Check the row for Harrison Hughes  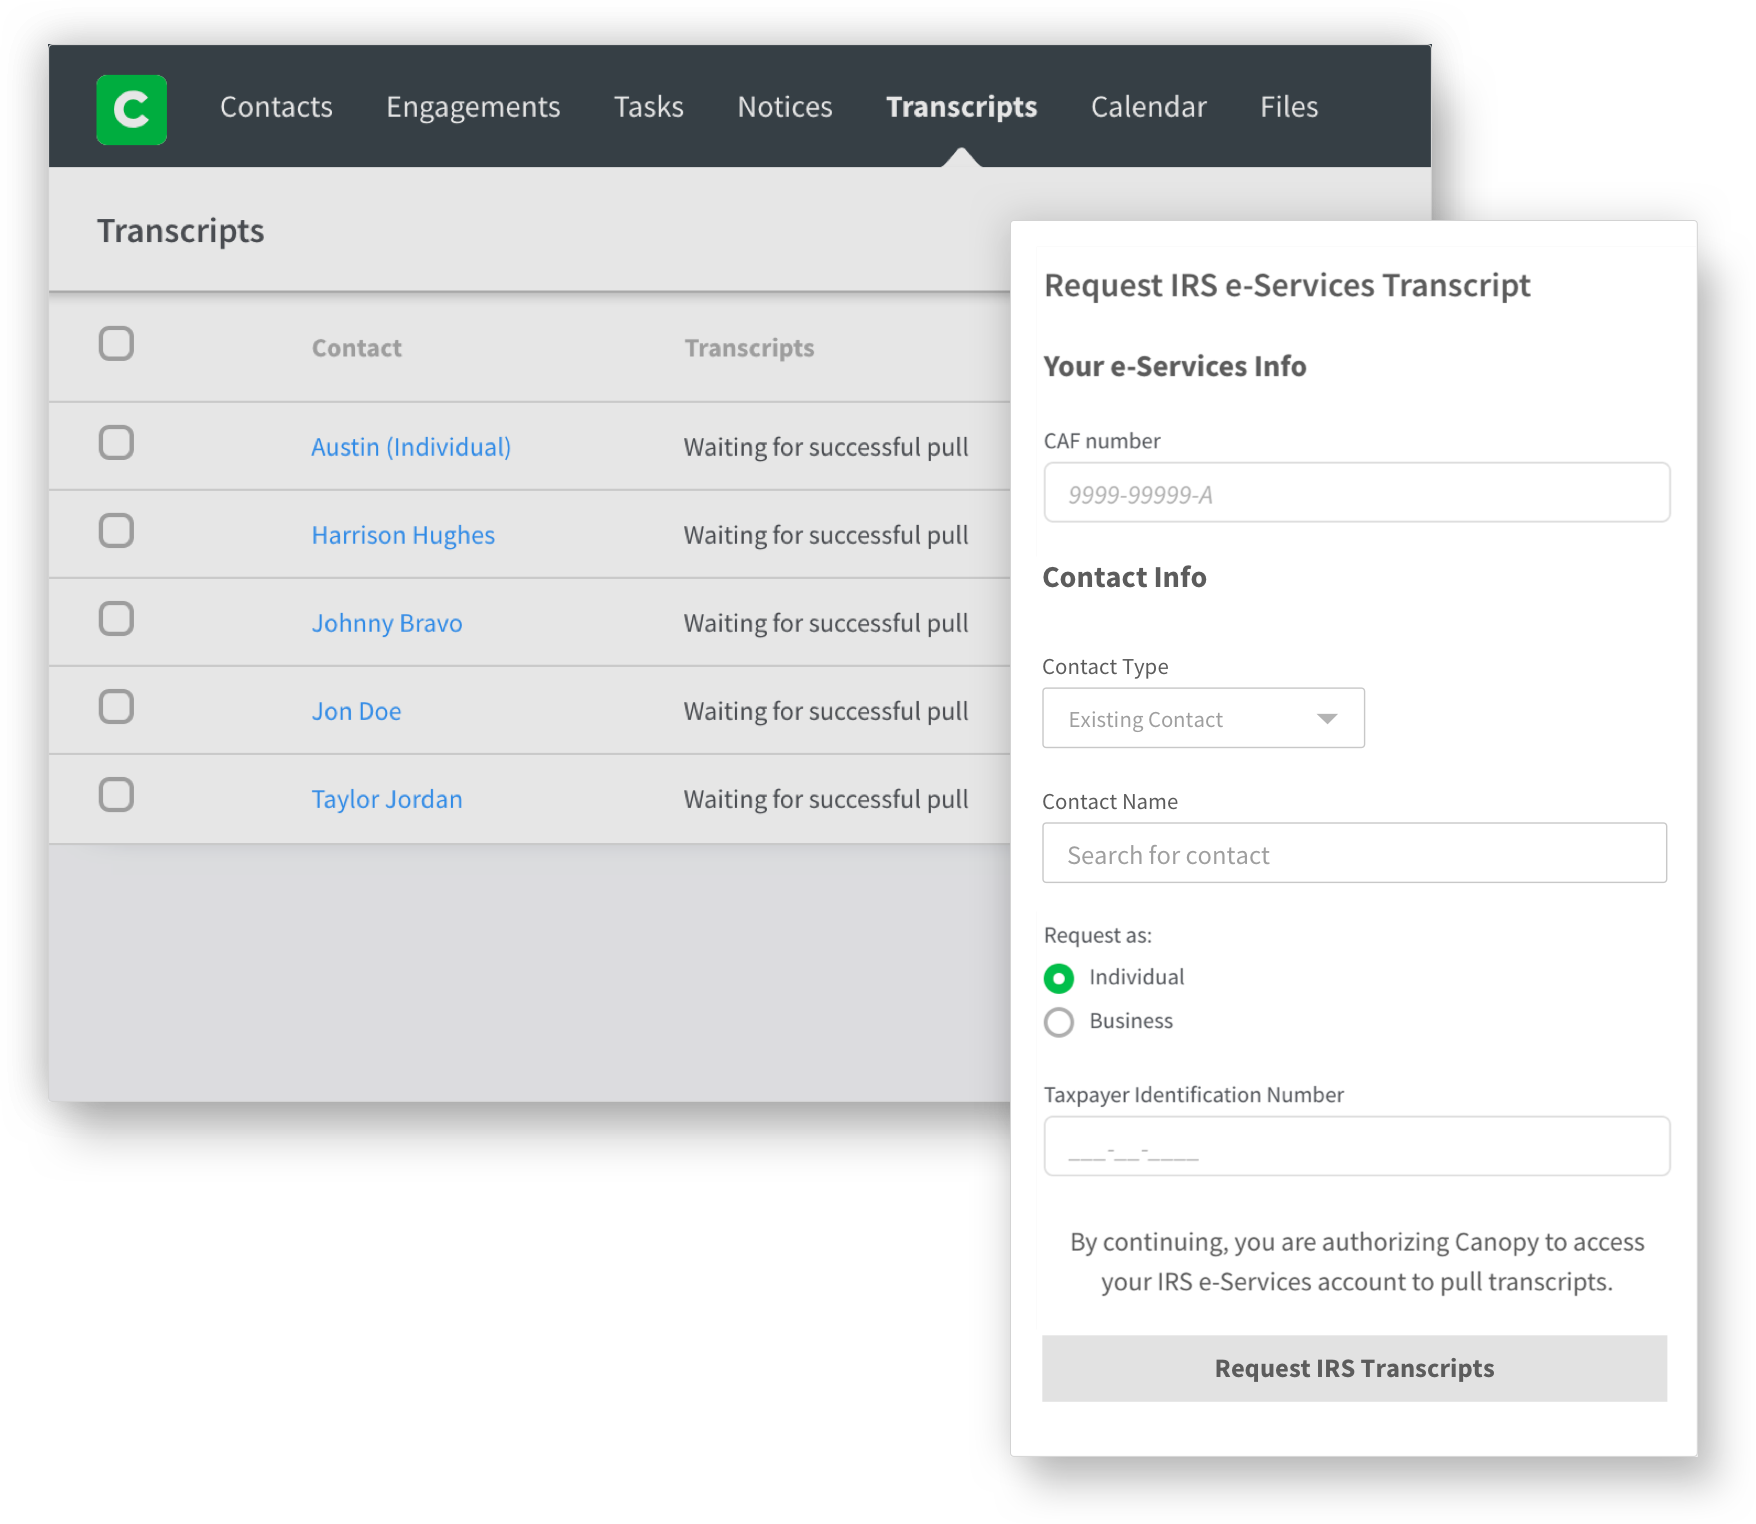115,531
